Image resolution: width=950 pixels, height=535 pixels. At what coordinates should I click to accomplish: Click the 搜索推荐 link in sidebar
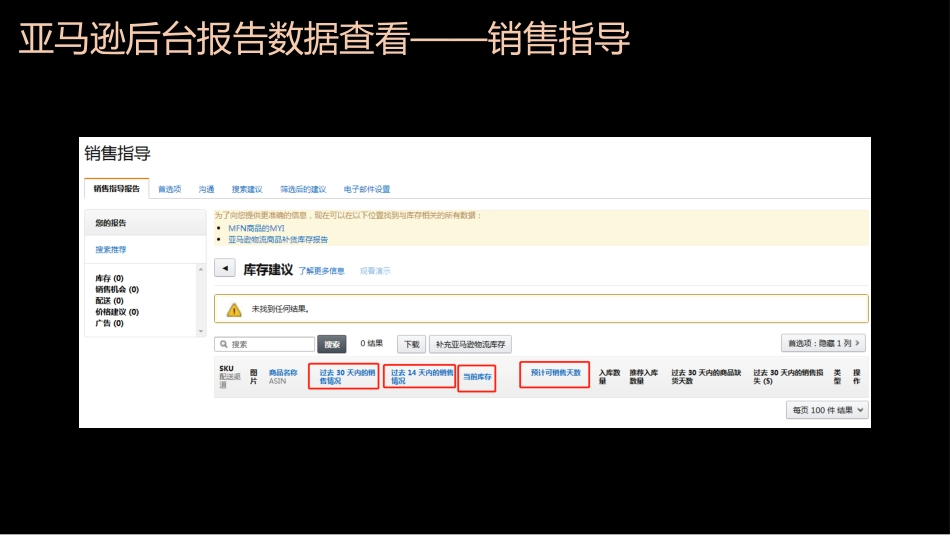click(111, 250)
